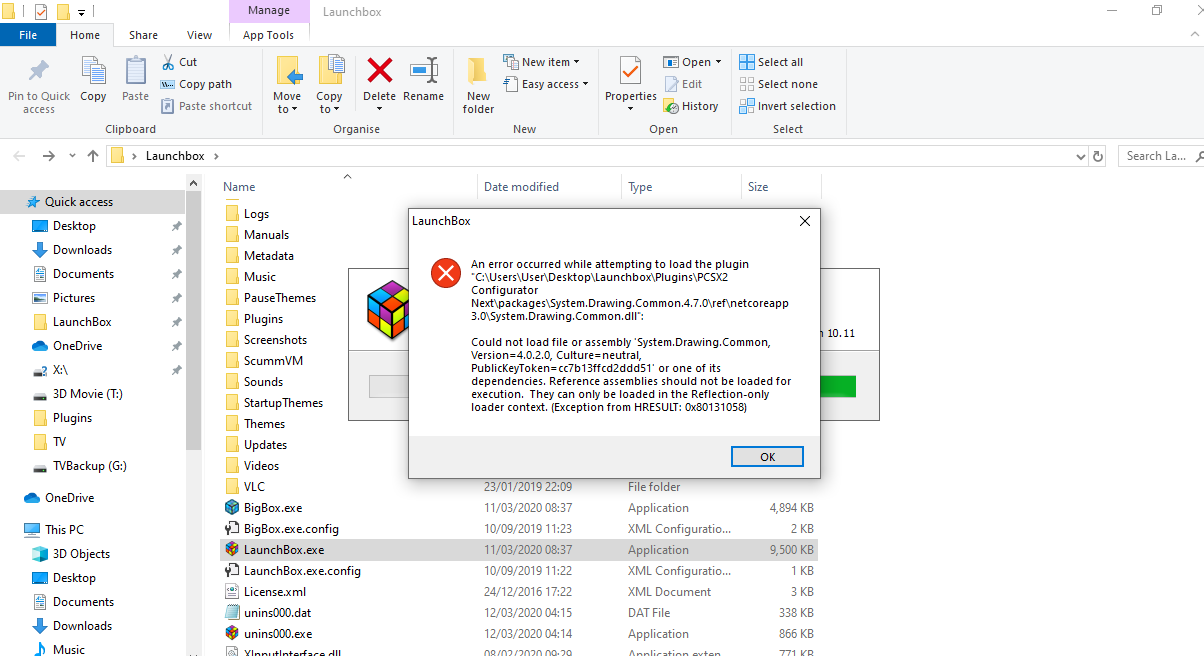This screenshot has height=656, width=1204.
Task: Select Quick access in navigation pane
Action: tap(78, 202)
